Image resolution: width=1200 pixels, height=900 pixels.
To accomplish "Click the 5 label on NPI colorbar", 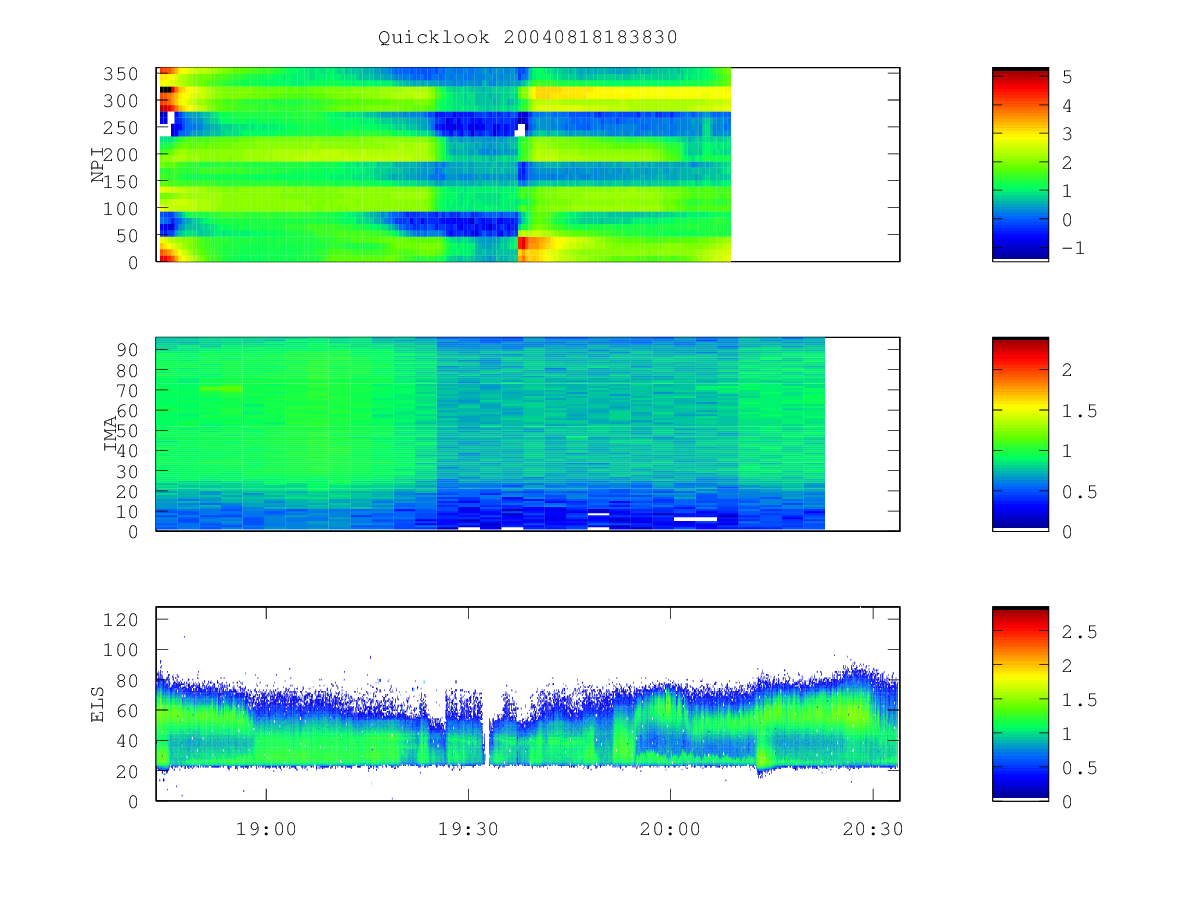I will tap(1067, 76).
